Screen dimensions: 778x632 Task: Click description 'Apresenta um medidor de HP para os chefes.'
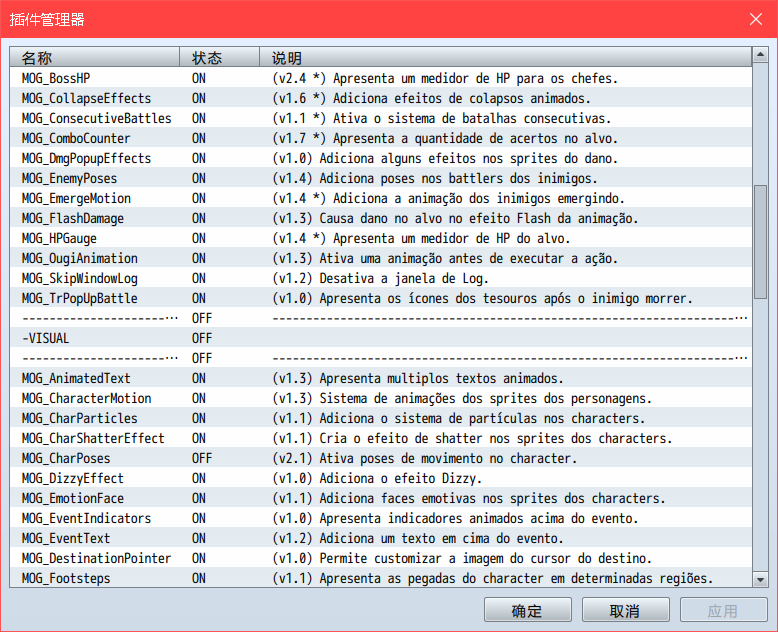point(475,78)
